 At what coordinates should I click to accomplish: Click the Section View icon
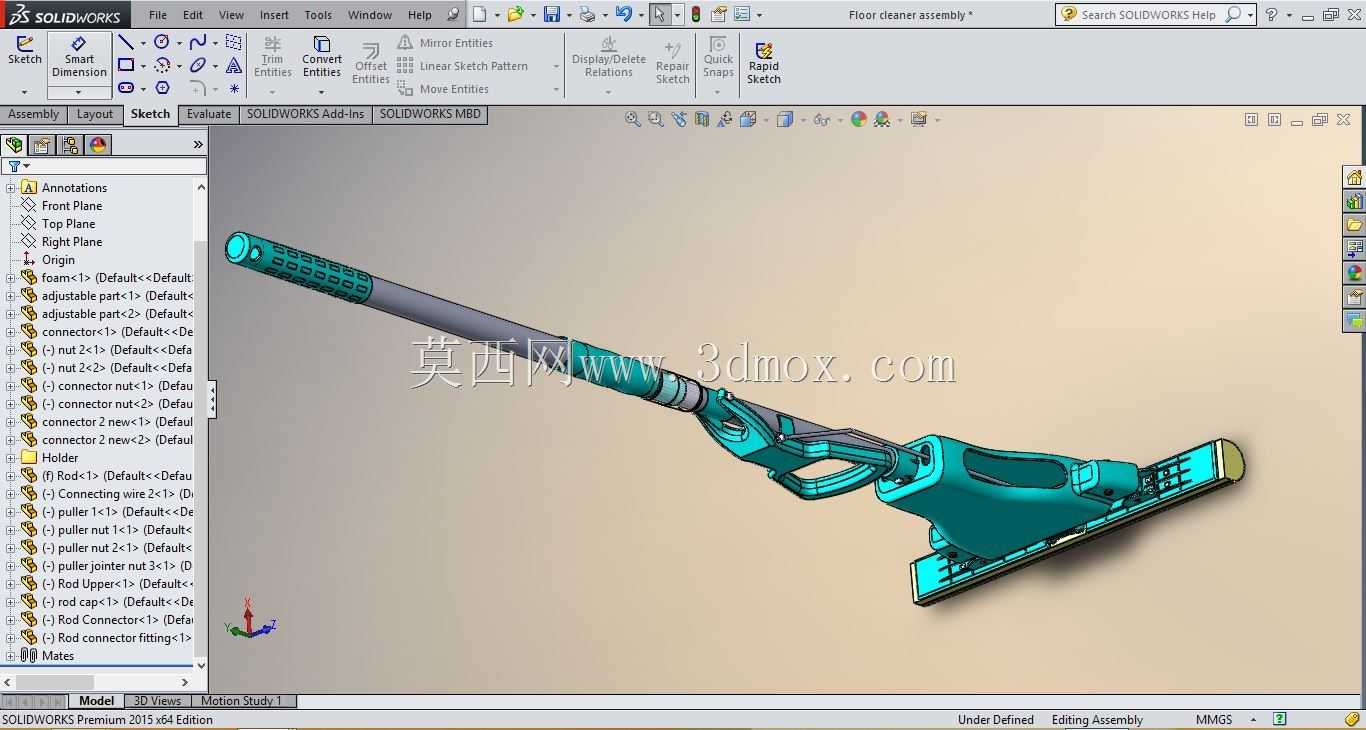tap(702, 119)
